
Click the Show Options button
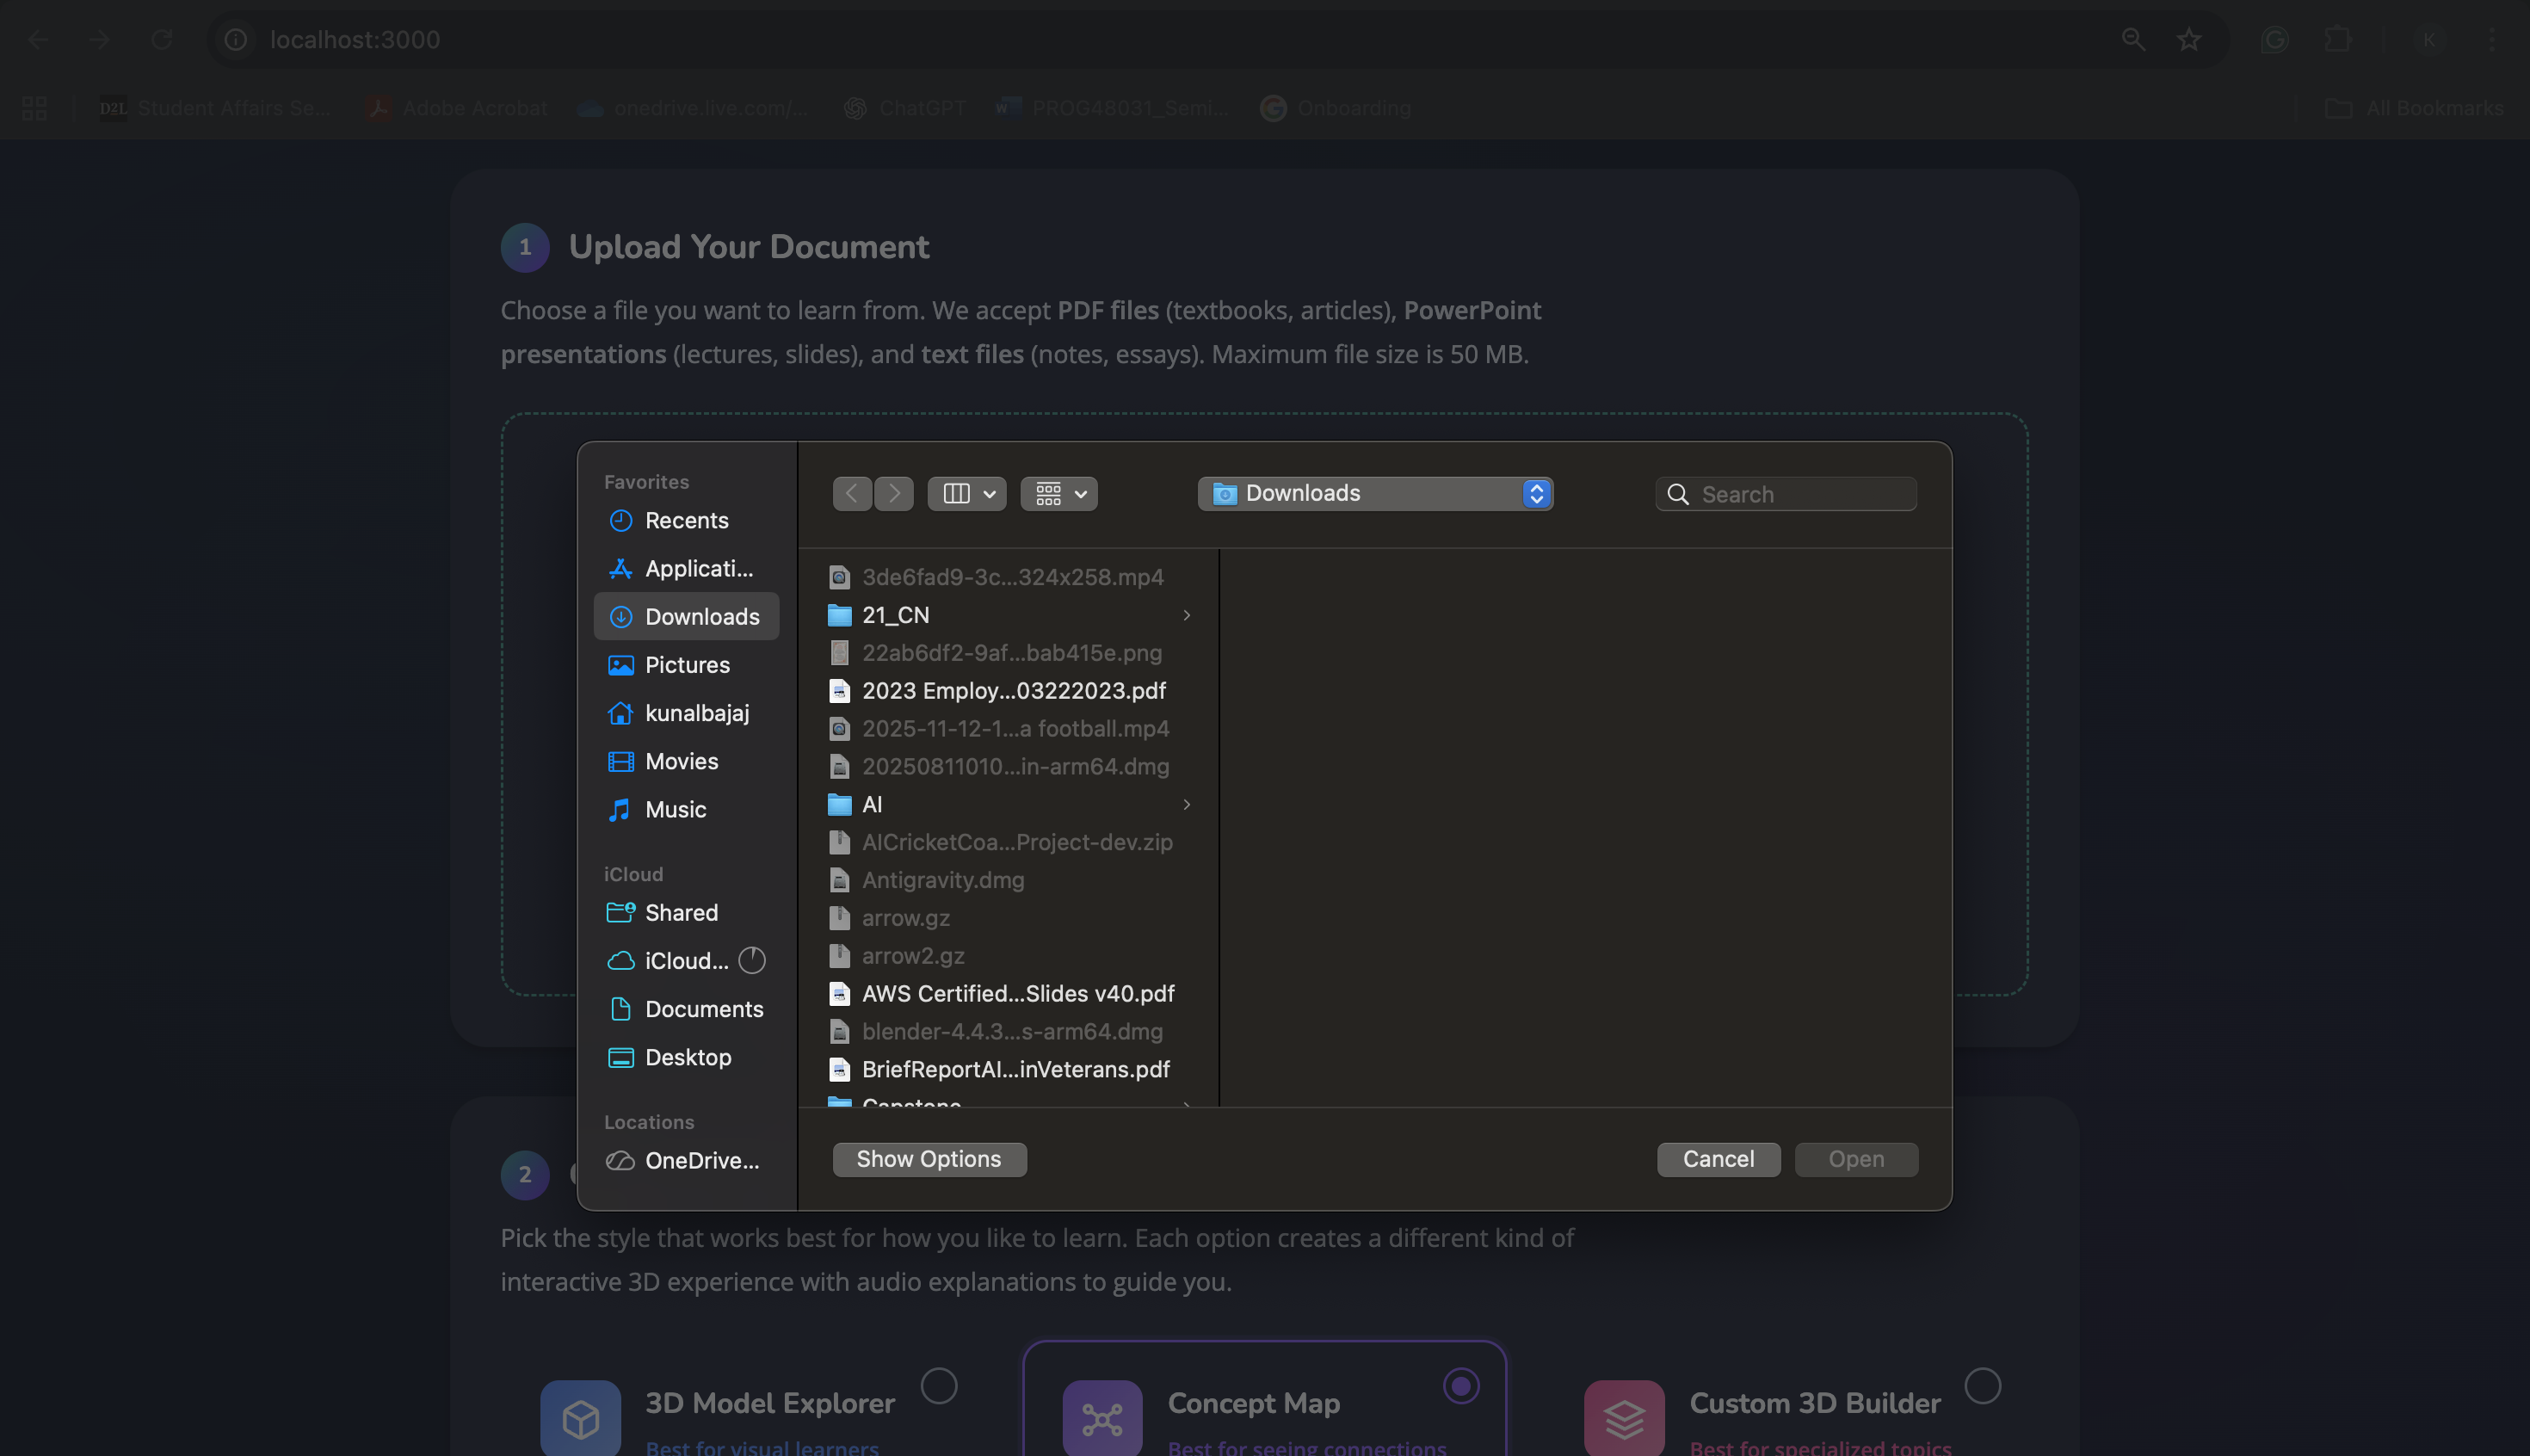click(929, 1160)
